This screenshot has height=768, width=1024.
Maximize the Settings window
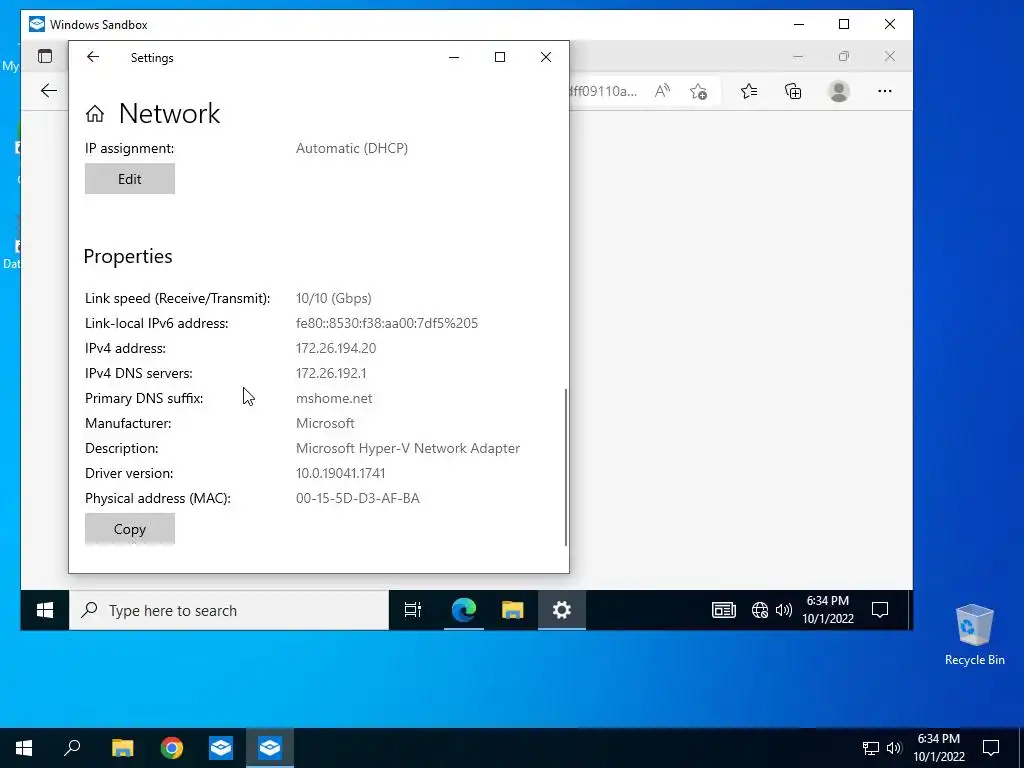pos(500,57)
